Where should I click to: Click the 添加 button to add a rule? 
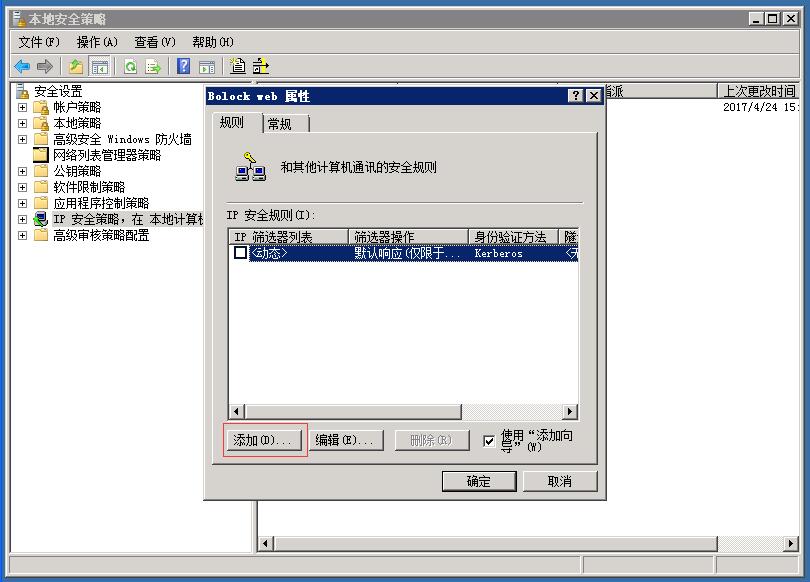[x=261, y=440]
